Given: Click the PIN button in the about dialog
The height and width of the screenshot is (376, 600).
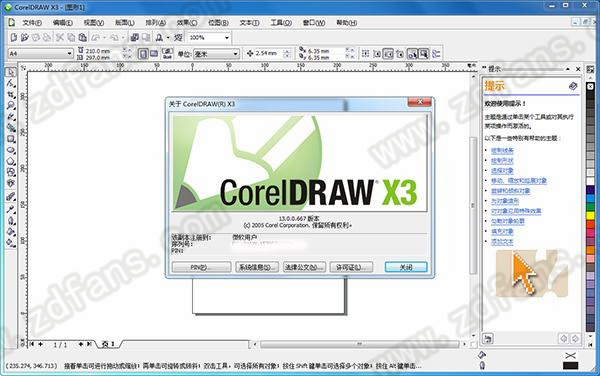Looking at the screenshot, I should pos(201,267).
